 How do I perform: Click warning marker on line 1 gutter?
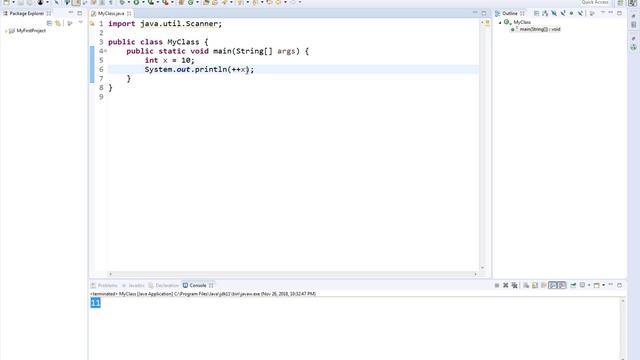pos(92,24)
